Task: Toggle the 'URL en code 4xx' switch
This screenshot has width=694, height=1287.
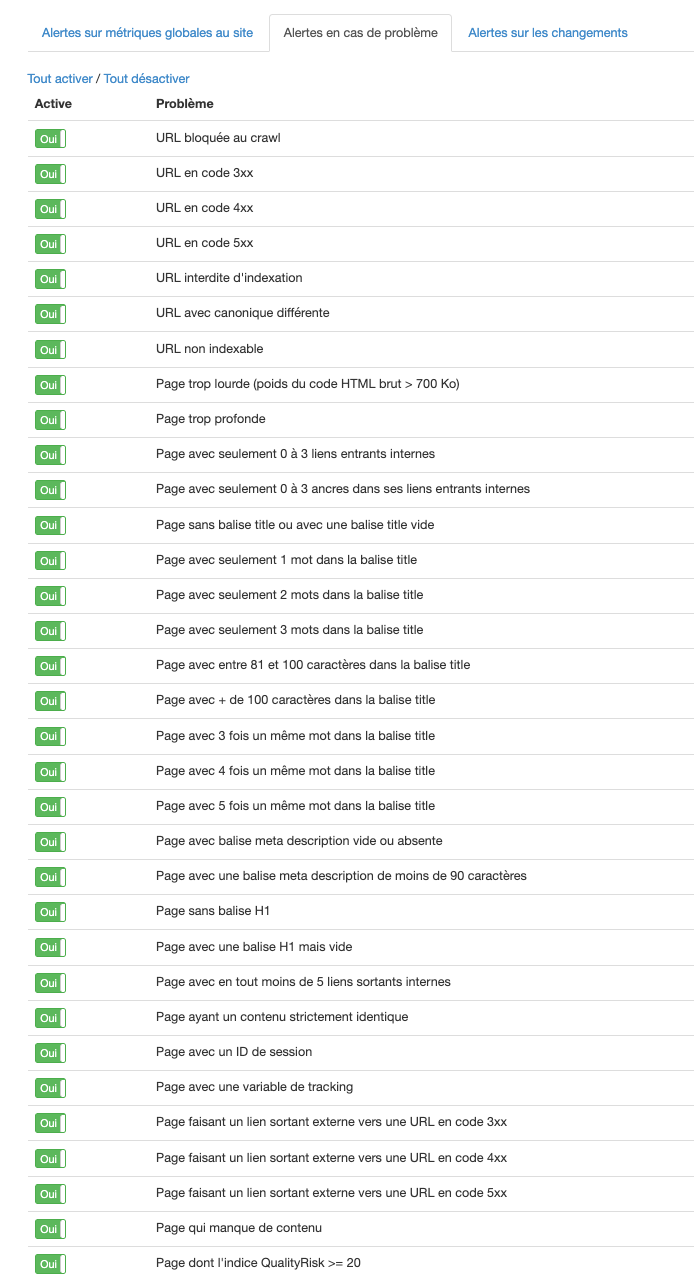Action: tap(50, 209)
